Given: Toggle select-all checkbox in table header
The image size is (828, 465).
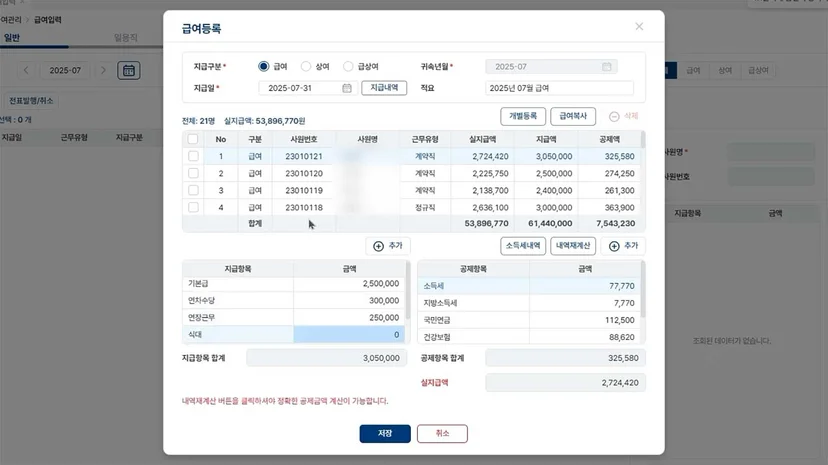Looking at the screenshot, I should [x=193, y=139].
